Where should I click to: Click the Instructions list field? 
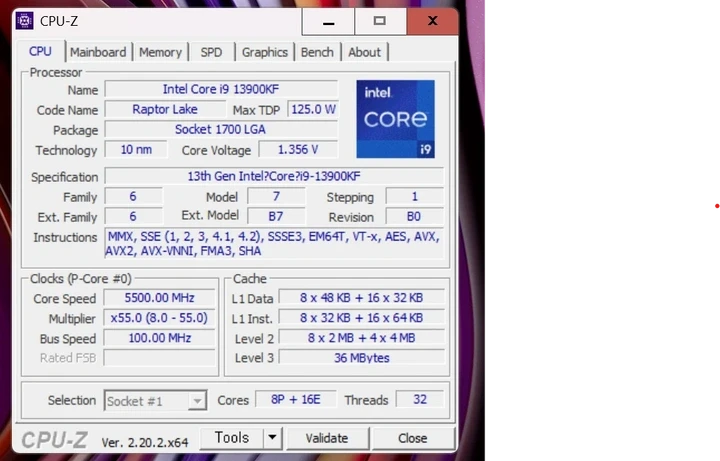click(x=274, y=243)
